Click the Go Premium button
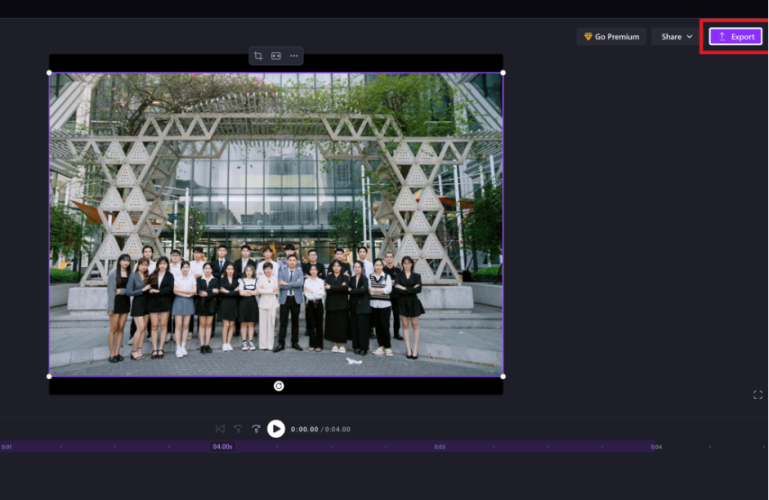769x500 pixels. pyautogui.click(x=611, y=37)
